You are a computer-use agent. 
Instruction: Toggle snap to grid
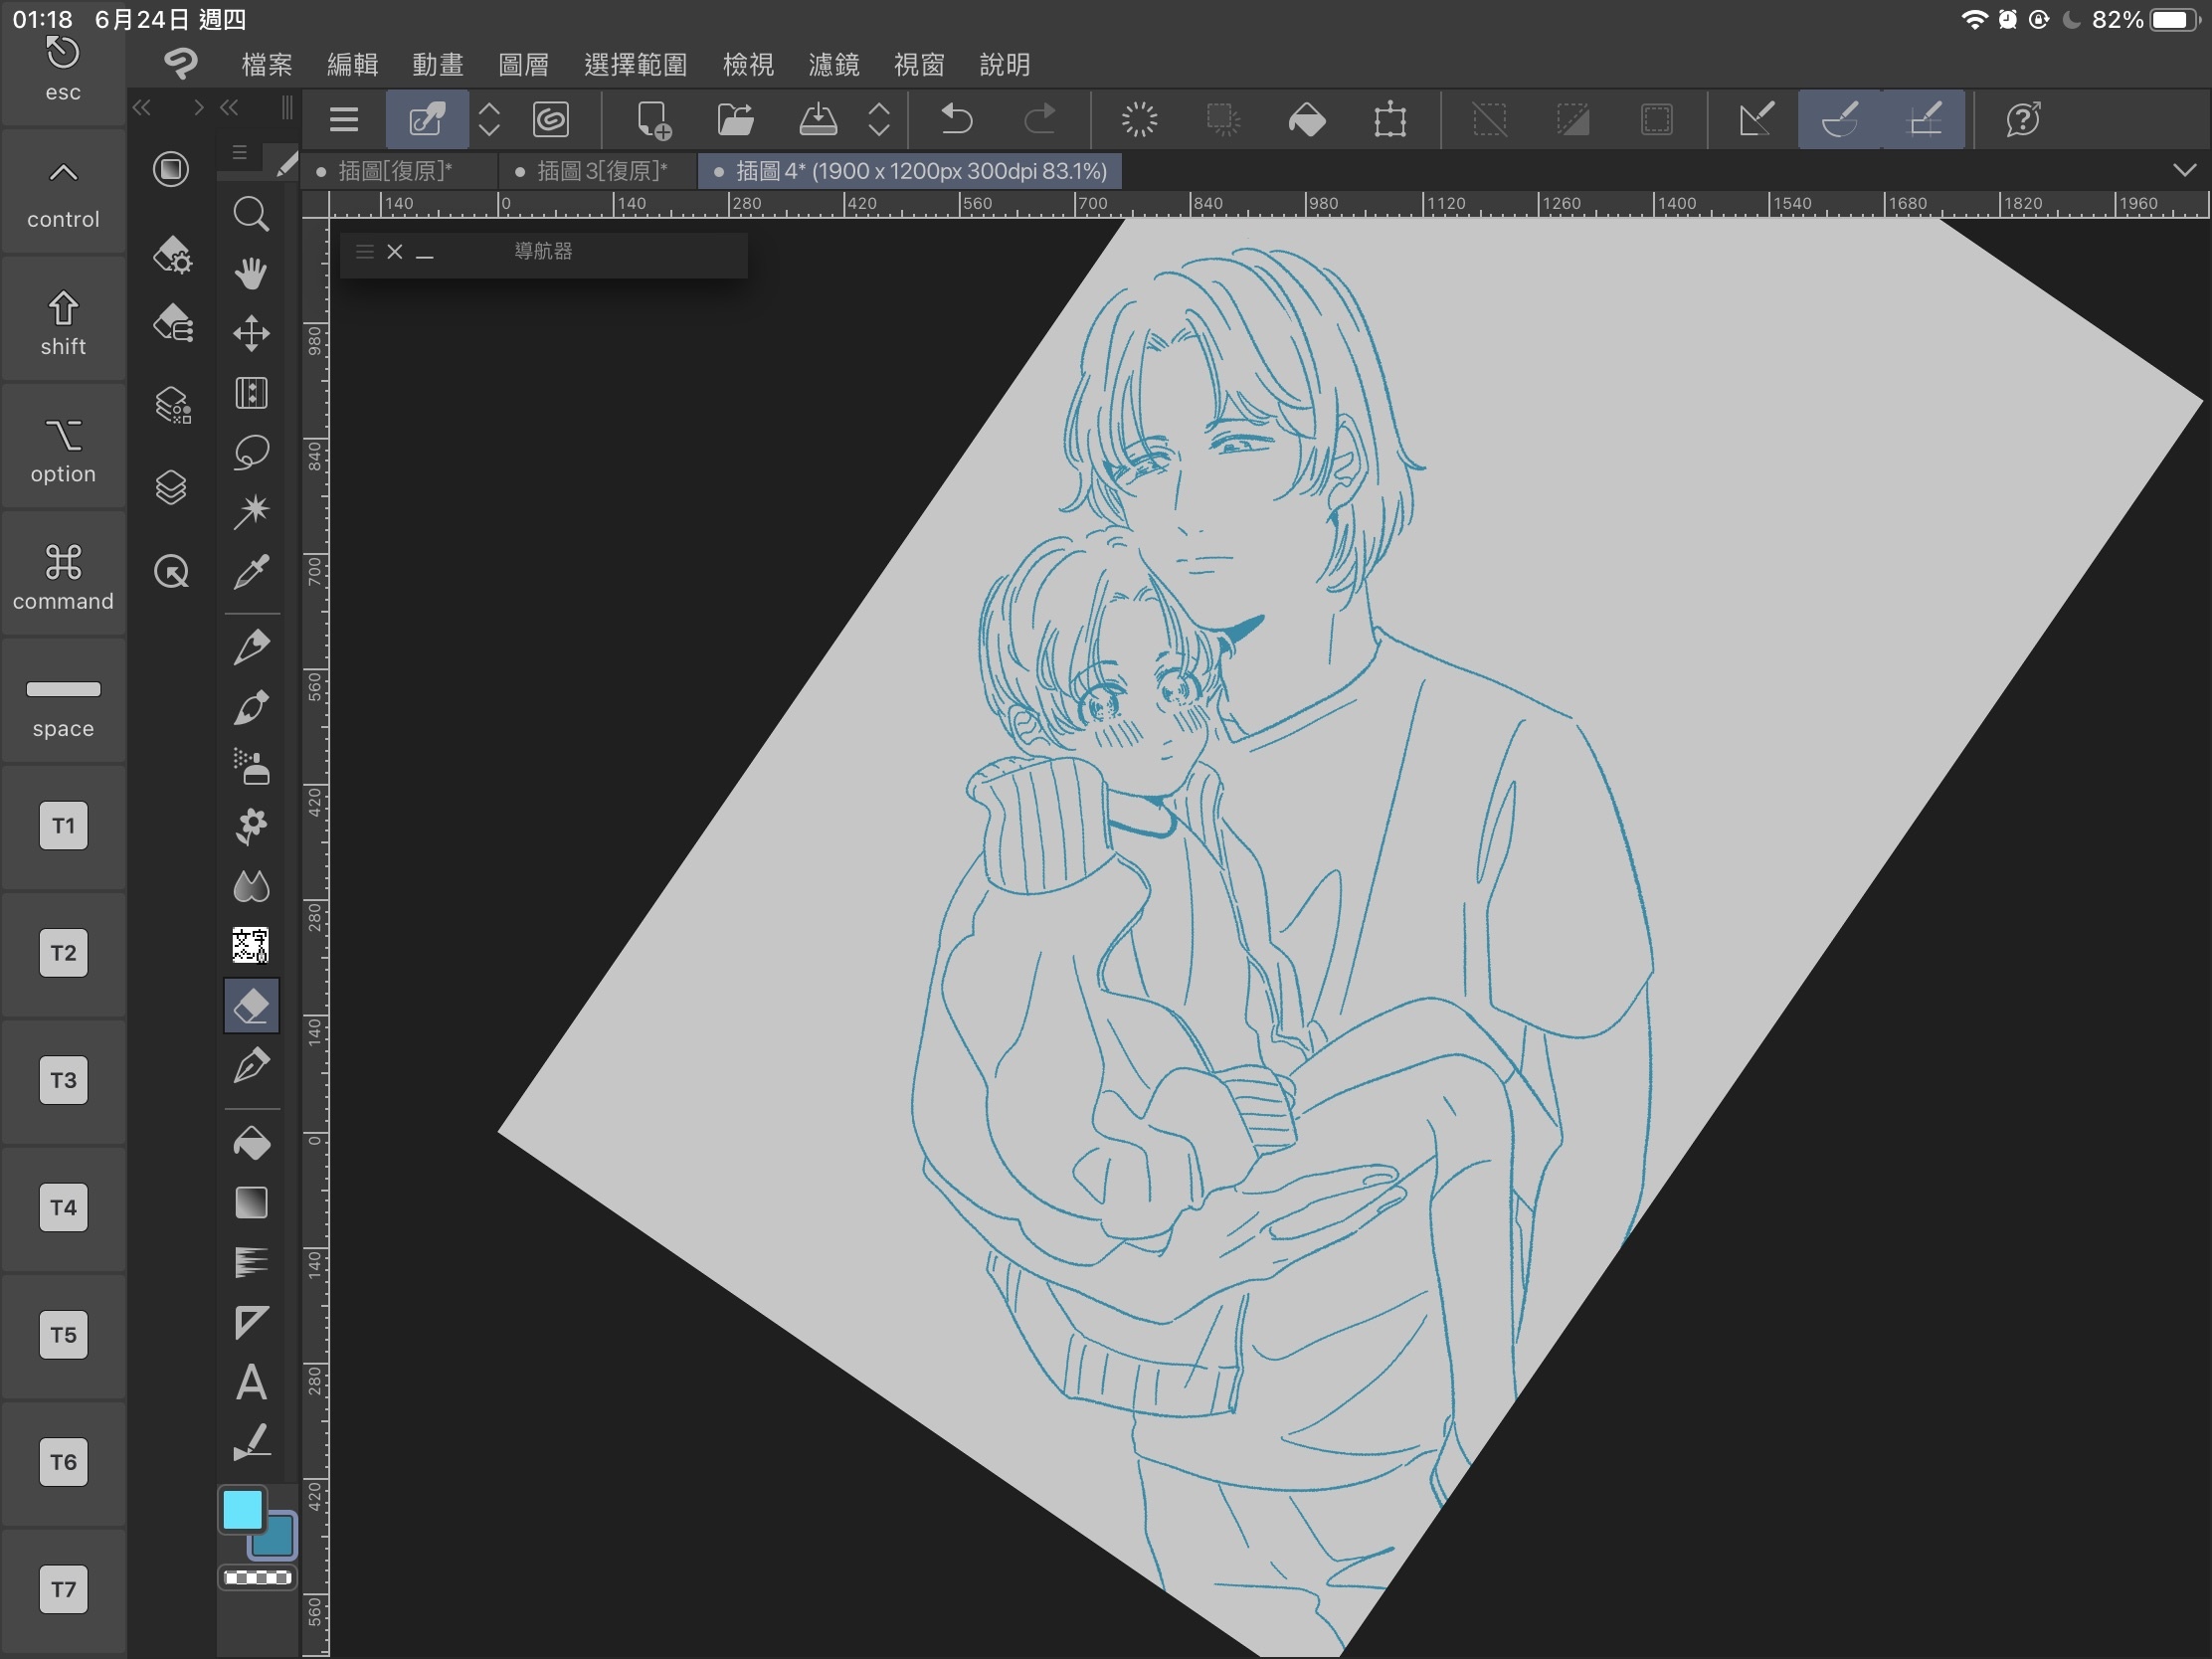point(1924,120)
